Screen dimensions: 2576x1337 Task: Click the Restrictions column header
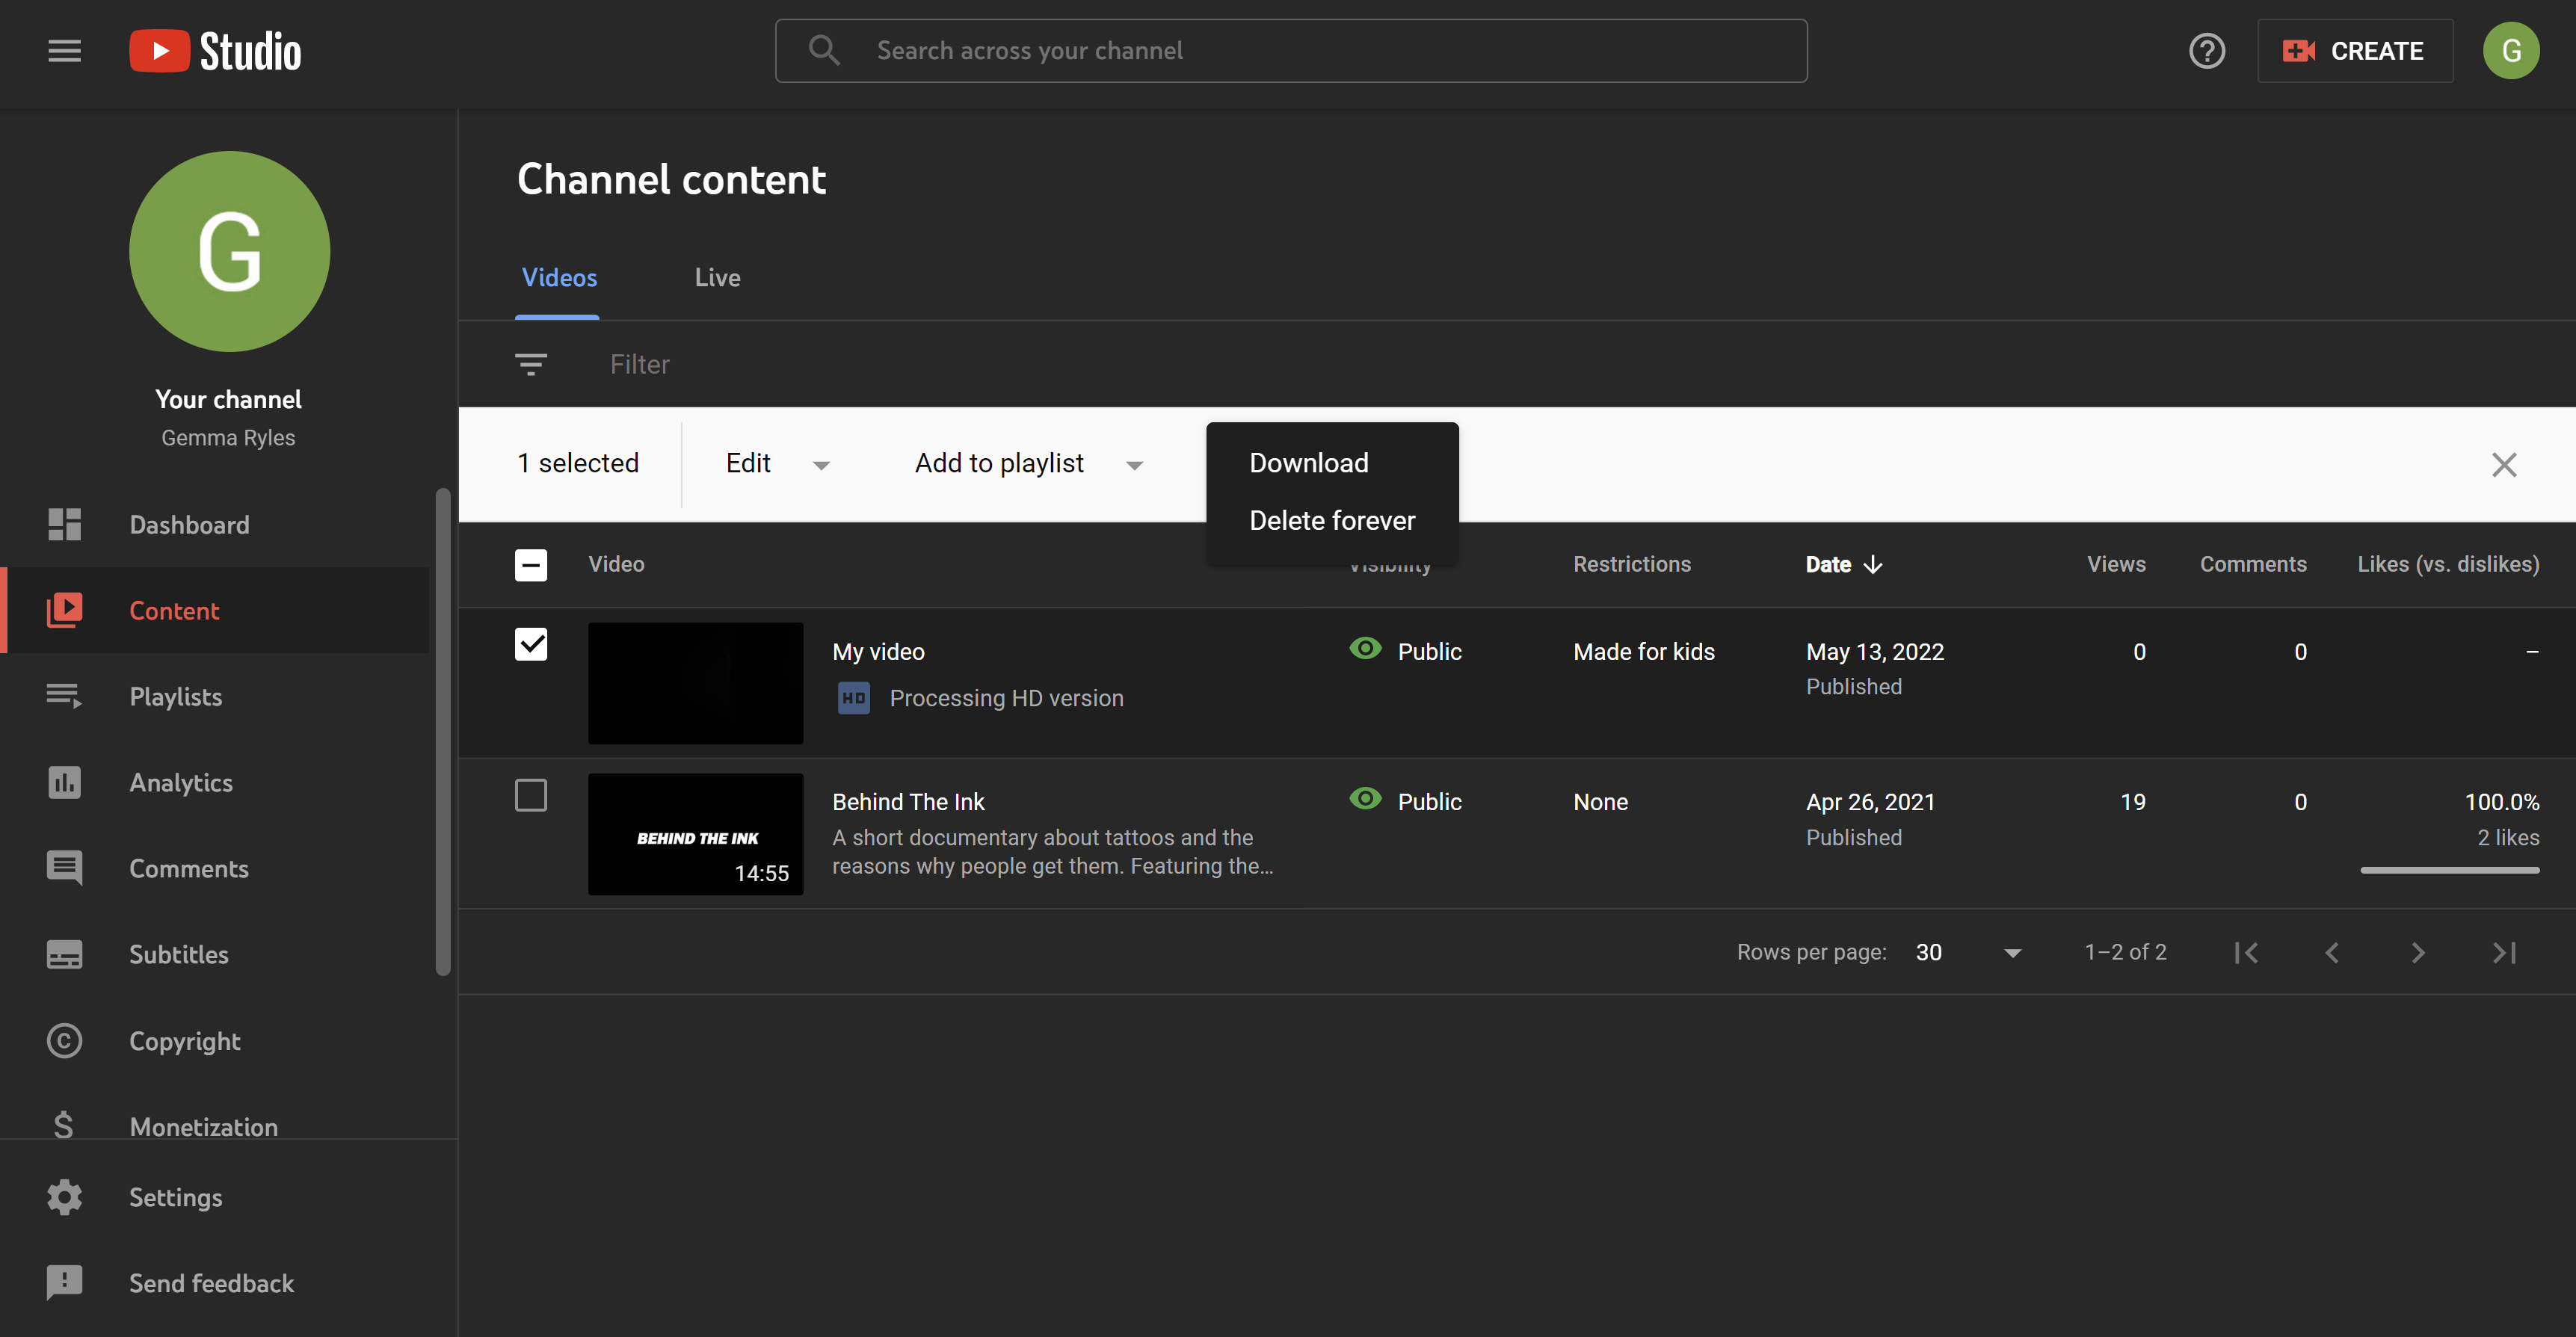coord(1632,565)
